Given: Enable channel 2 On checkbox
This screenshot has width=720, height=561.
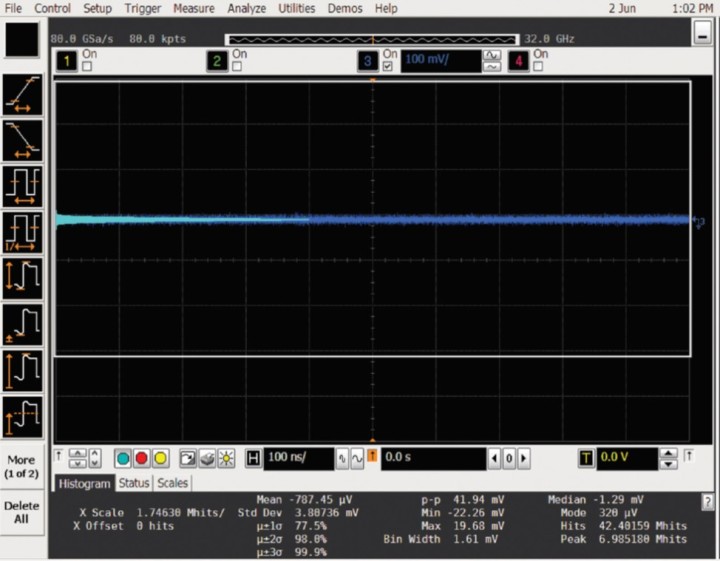Looking at the screenshot, I should point(237,67).
